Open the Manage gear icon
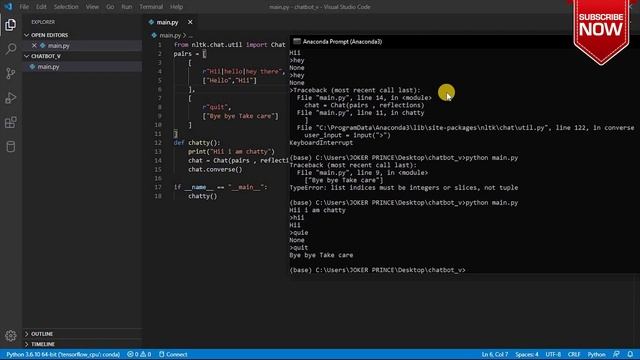Image resolution: width=640 pixels, height=360 pixels. click(11, 336)
